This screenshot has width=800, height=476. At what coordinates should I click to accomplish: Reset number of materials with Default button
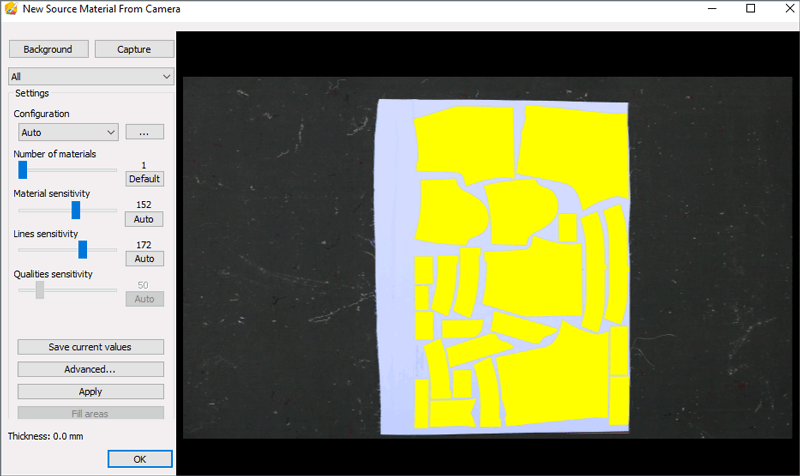[145, 179]
